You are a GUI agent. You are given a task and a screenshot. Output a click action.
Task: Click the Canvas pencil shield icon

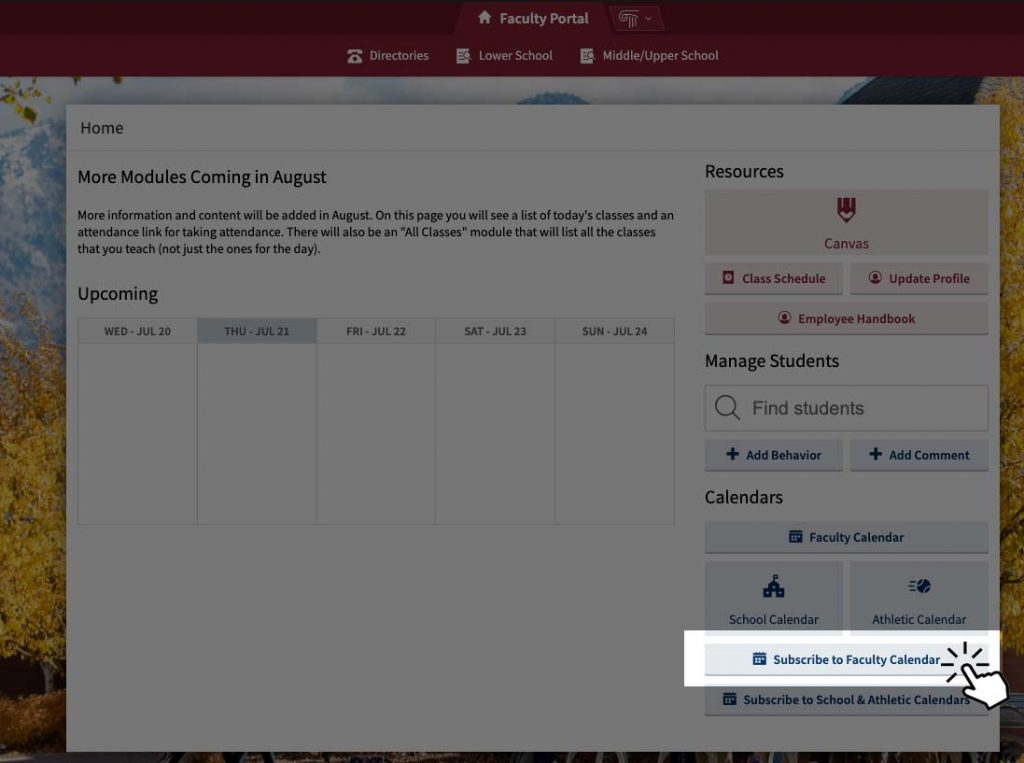tap(846, 210)
